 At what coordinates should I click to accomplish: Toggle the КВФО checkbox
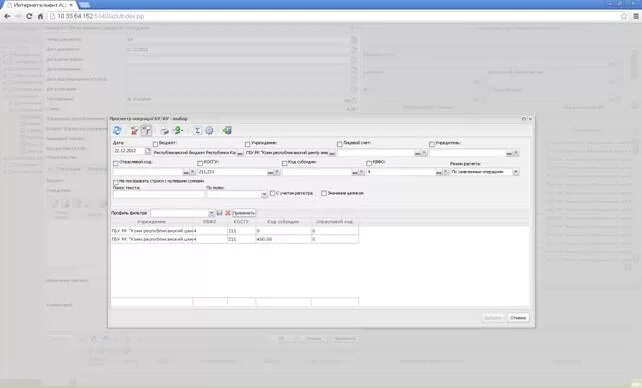pos(369,163)
